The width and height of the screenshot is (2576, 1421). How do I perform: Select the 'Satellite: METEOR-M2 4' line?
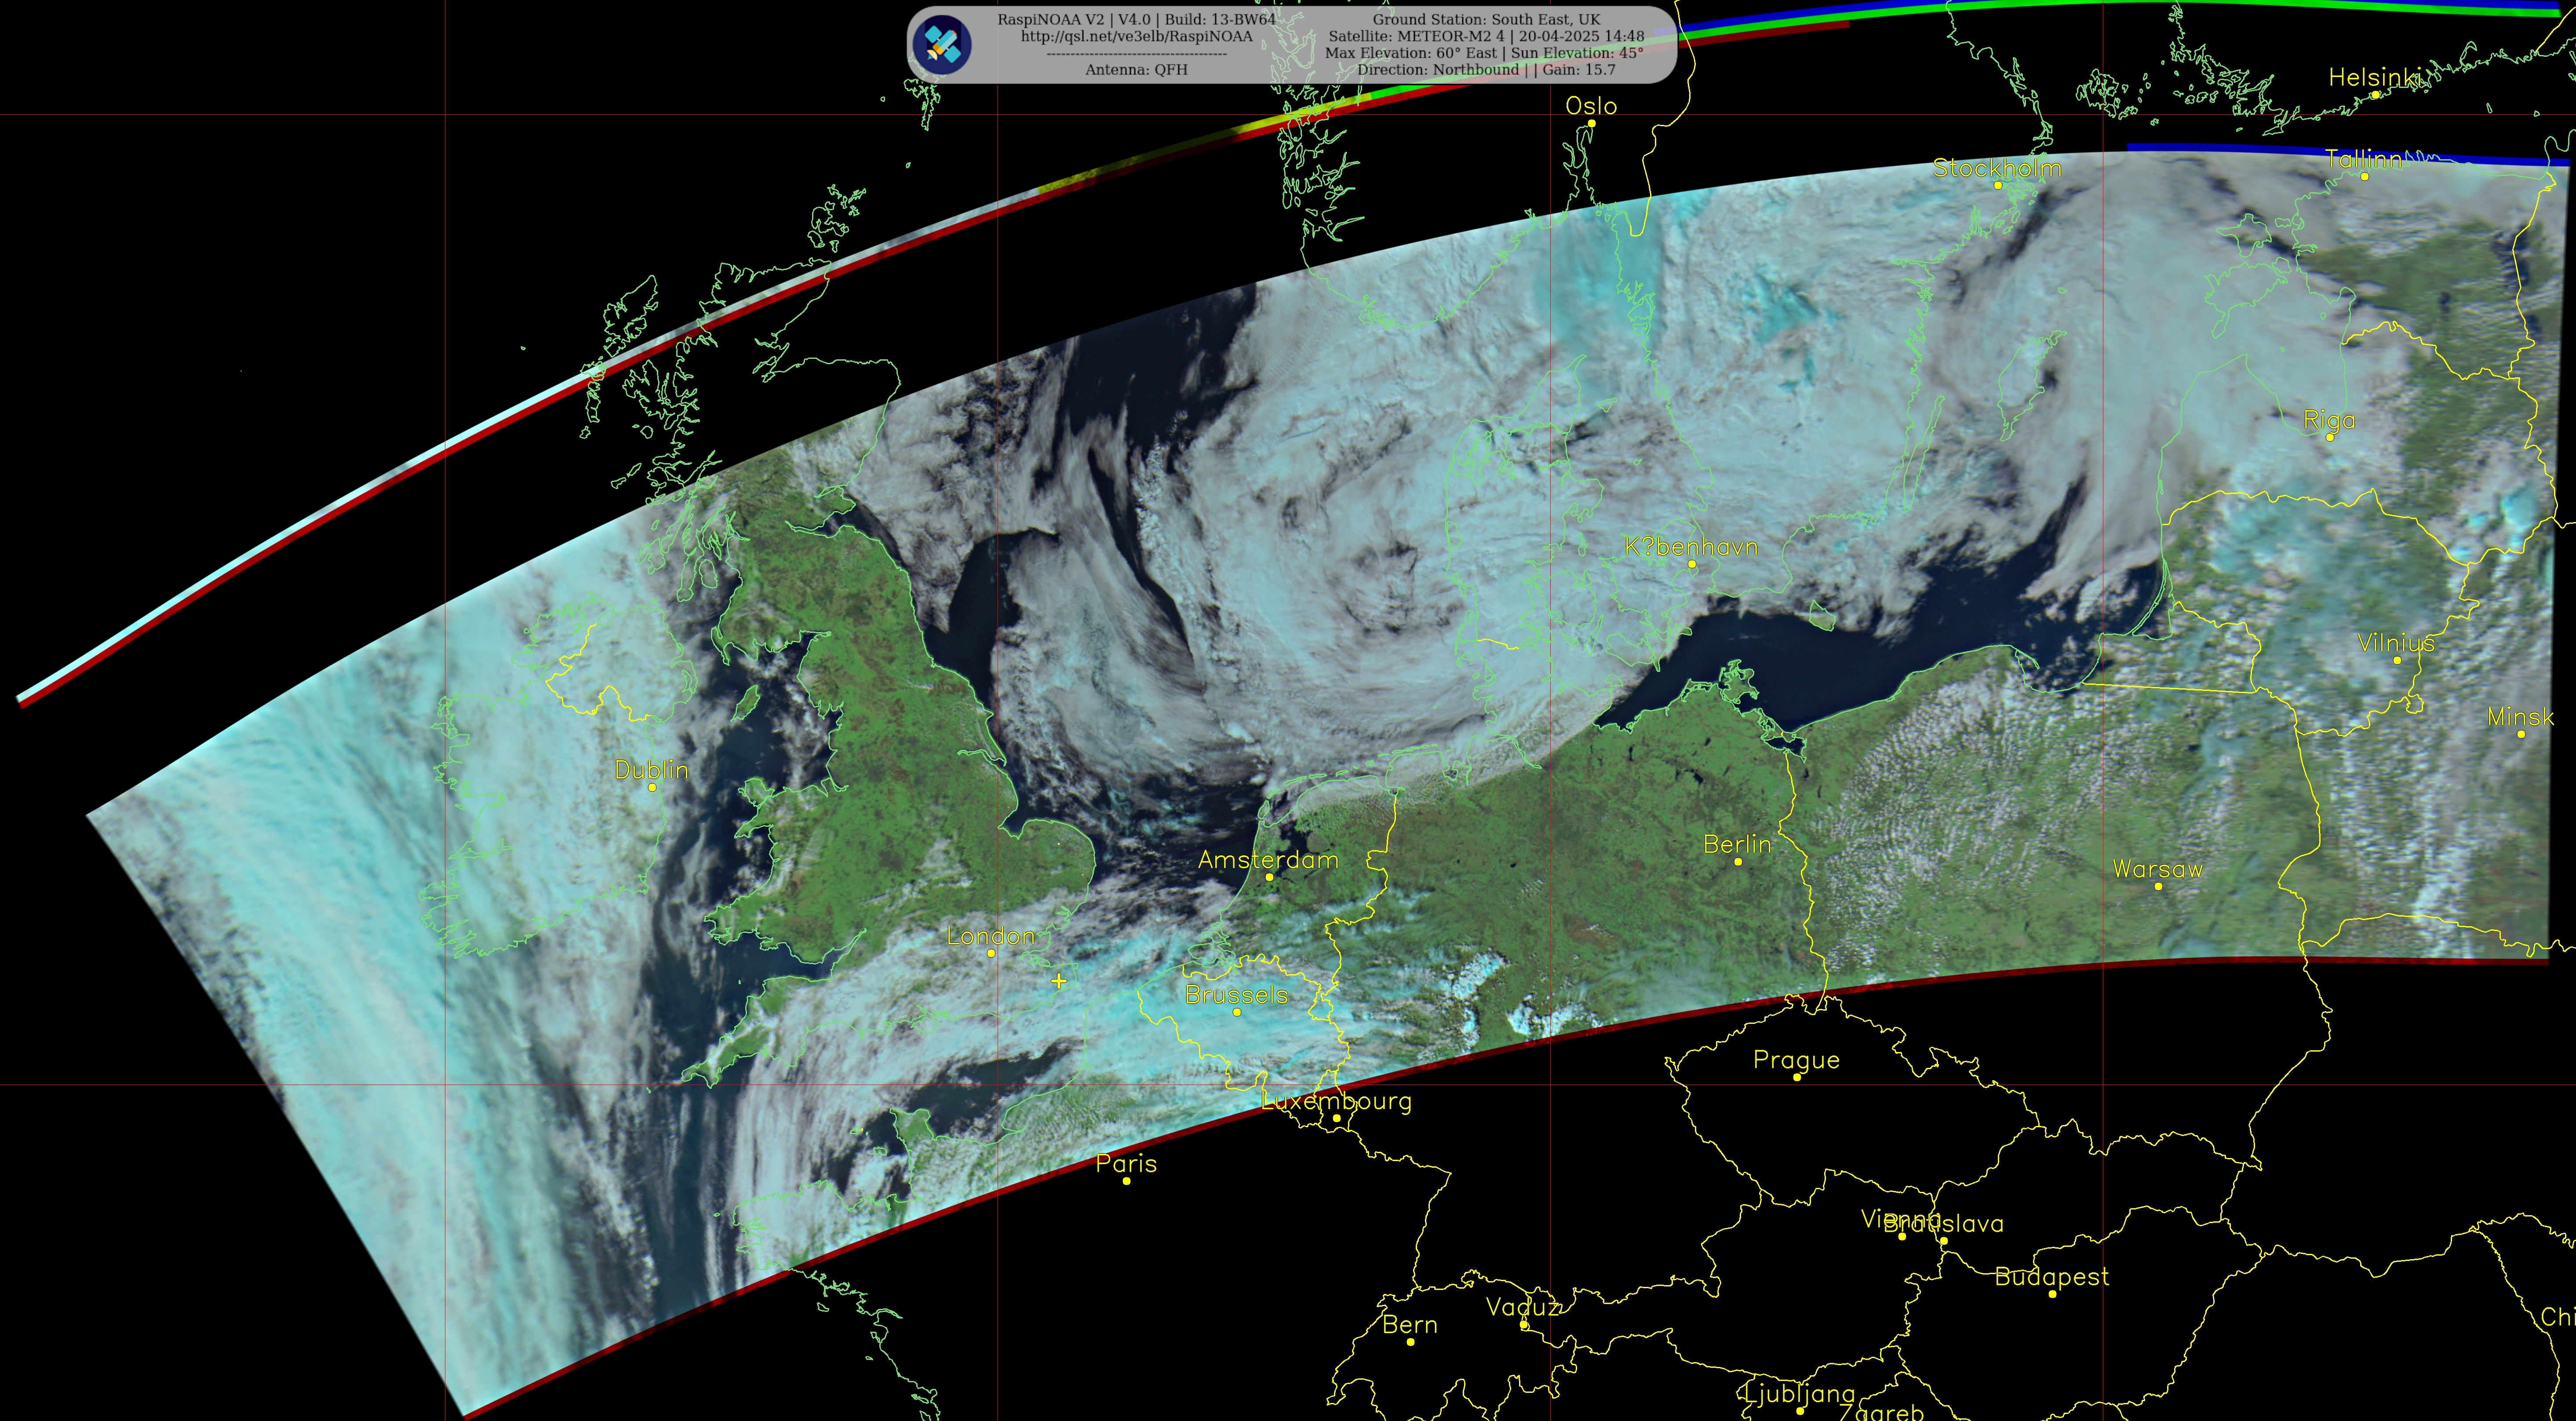[1486, 36]
